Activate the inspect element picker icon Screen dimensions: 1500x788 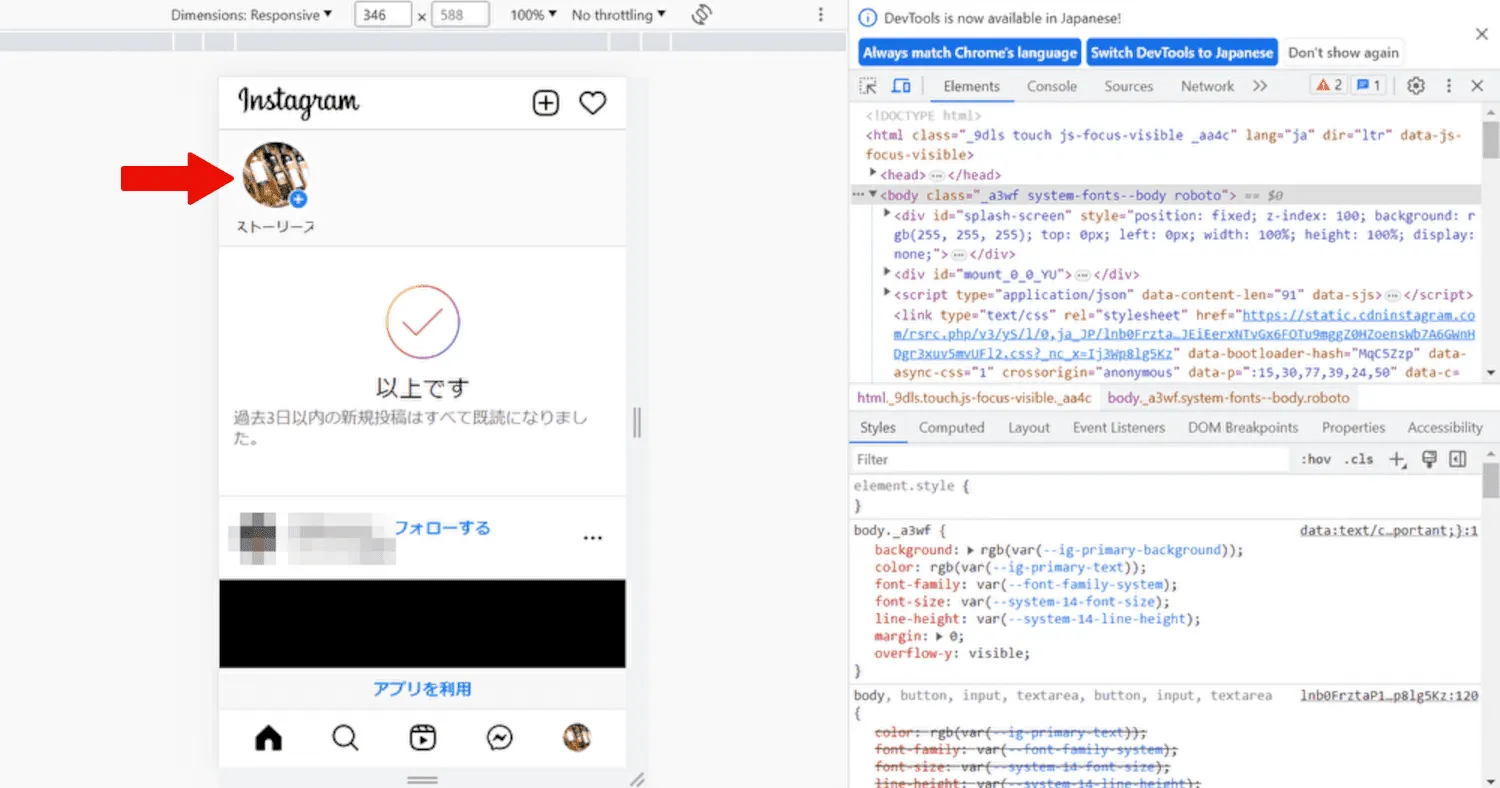(868, 86)
